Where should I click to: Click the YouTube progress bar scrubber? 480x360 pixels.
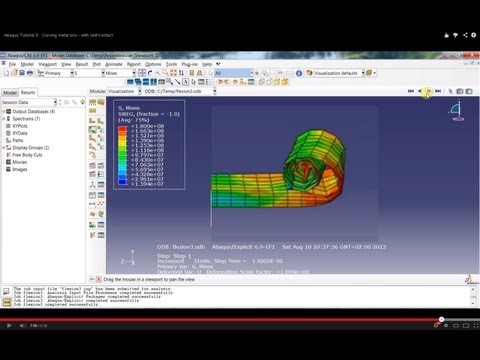pyautogui.click(x=441, y=319)
